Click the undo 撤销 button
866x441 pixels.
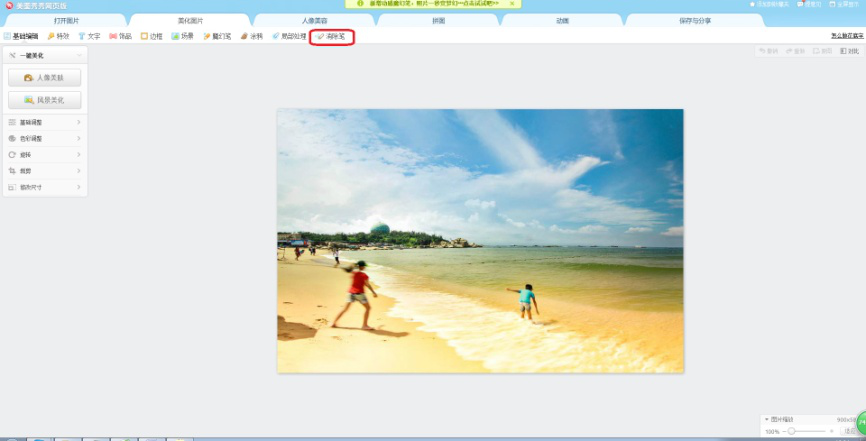click(x=768, y=51)
